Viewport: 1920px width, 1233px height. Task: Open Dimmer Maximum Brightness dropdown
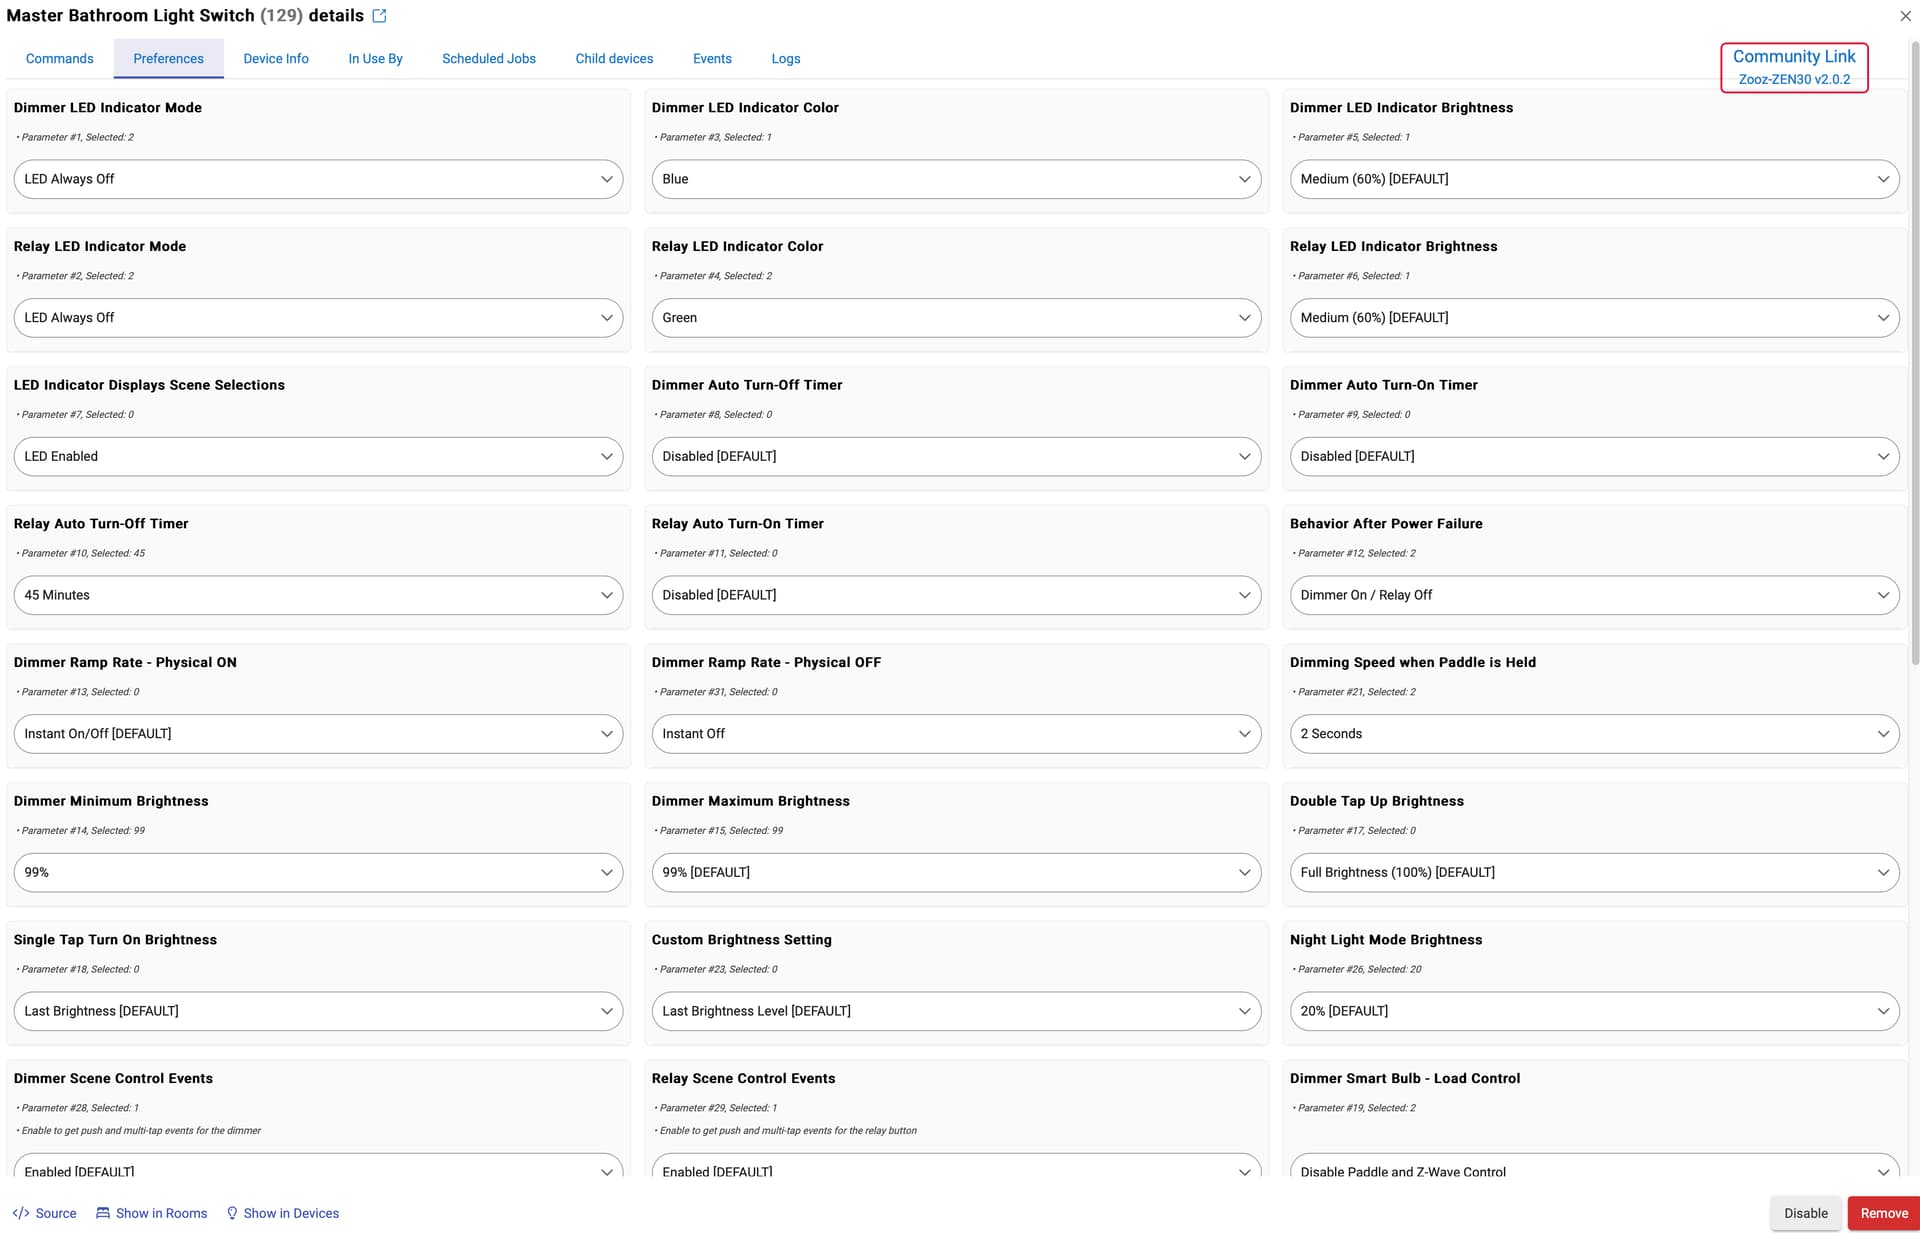click(x=956, y=872)
